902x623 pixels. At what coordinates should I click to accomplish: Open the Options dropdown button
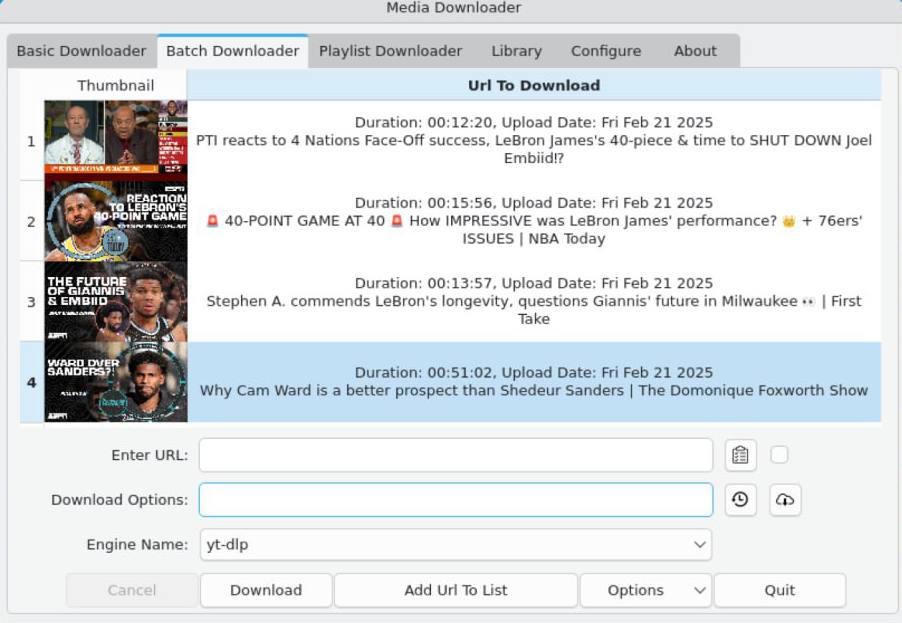pos(645,590)
